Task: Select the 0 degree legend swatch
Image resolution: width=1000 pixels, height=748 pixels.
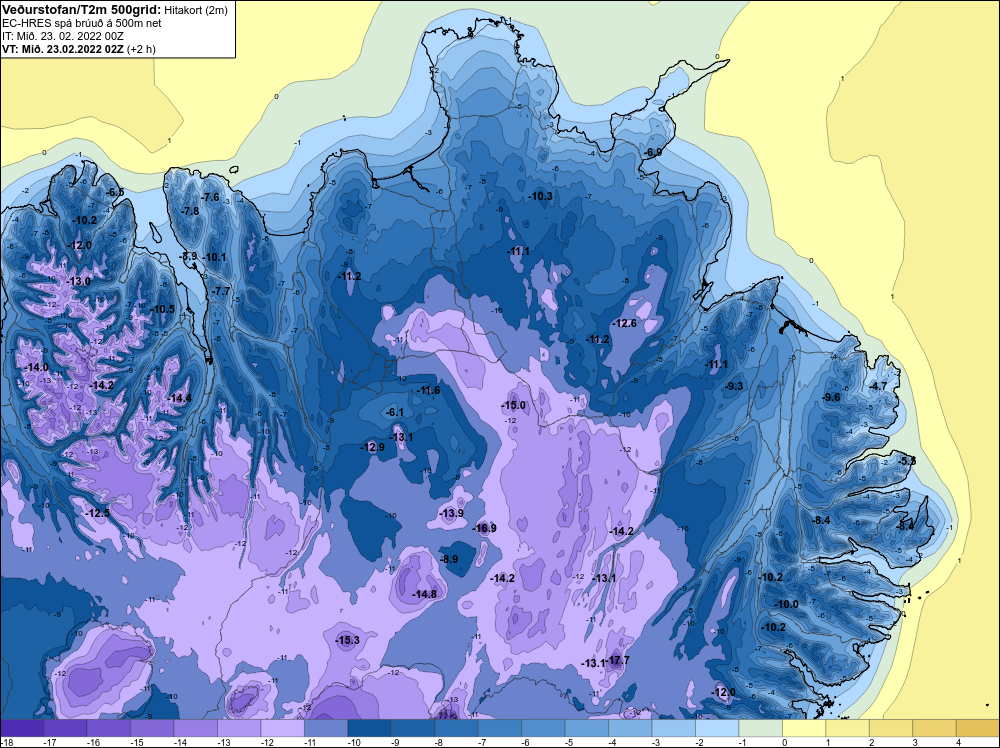Action: coord(804,728)
